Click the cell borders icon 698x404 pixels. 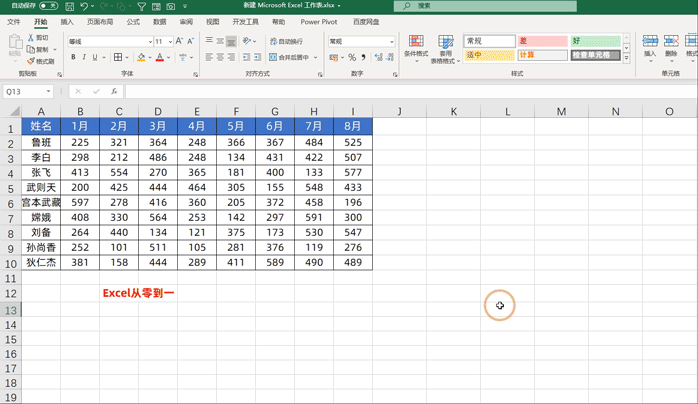[117, 58]
